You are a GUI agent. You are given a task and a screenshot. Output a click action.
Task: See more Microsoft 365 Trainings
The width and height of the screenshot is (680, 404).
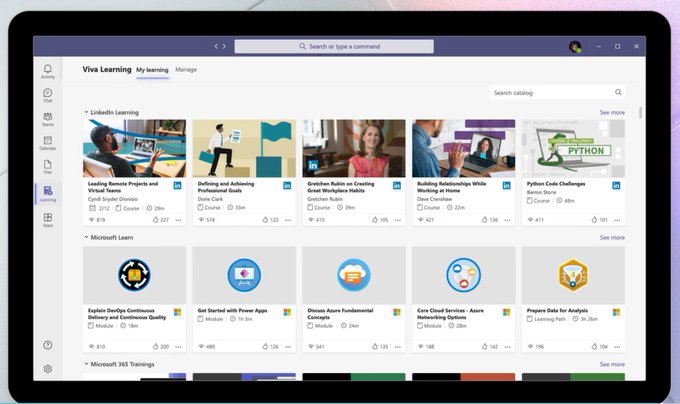[x=612, y=364]
